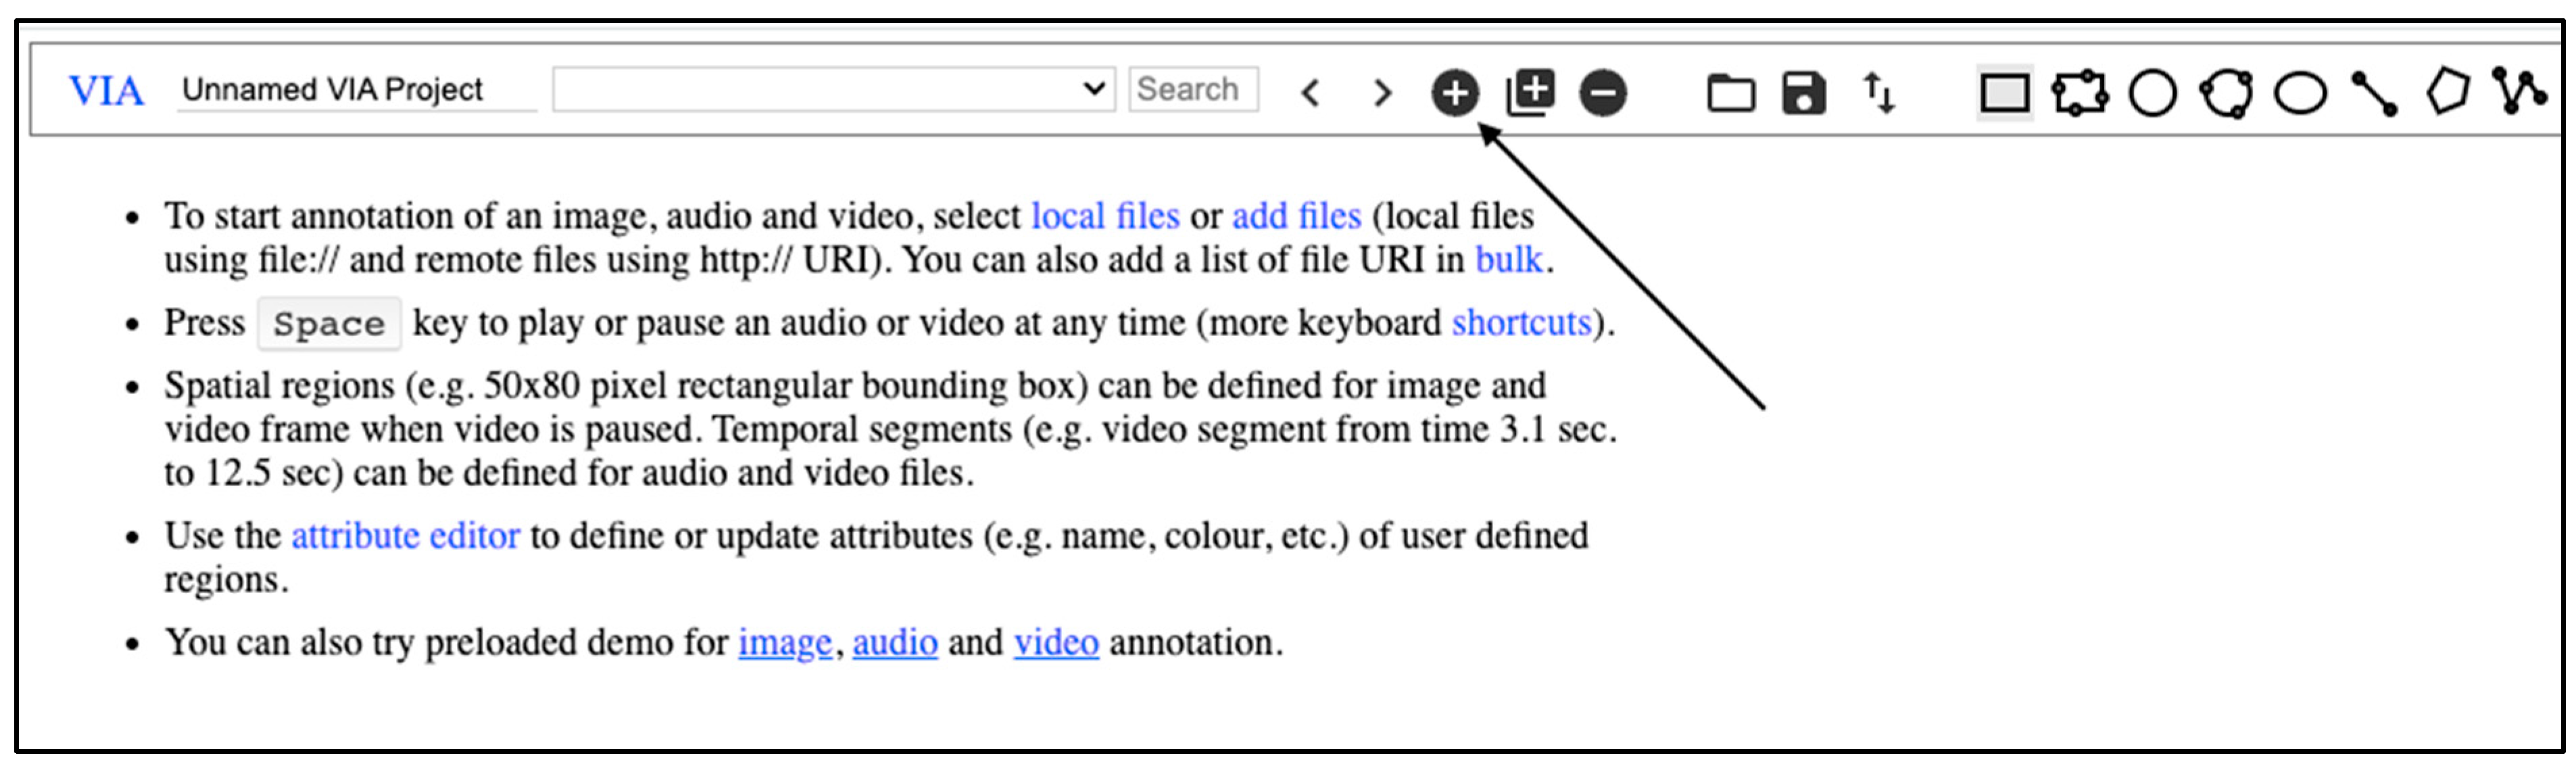Click the keyboard shortcuts link

coord(1520,323)
